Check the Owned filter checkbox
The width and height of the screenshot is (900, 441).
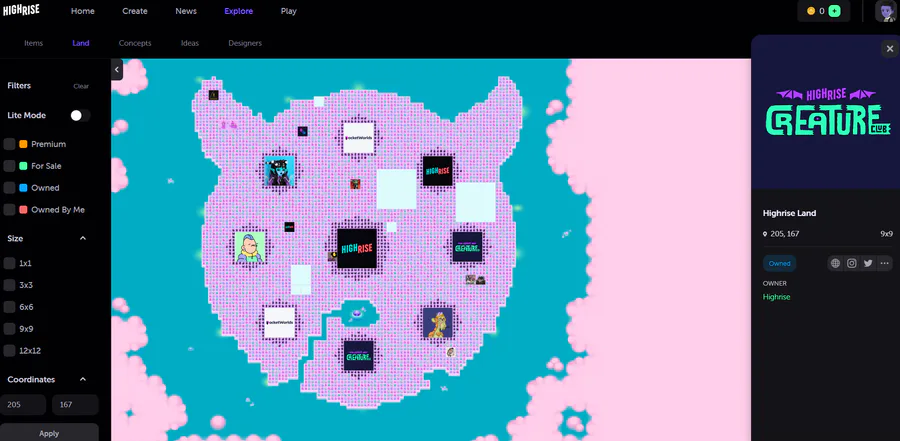(x=9, y=188)
